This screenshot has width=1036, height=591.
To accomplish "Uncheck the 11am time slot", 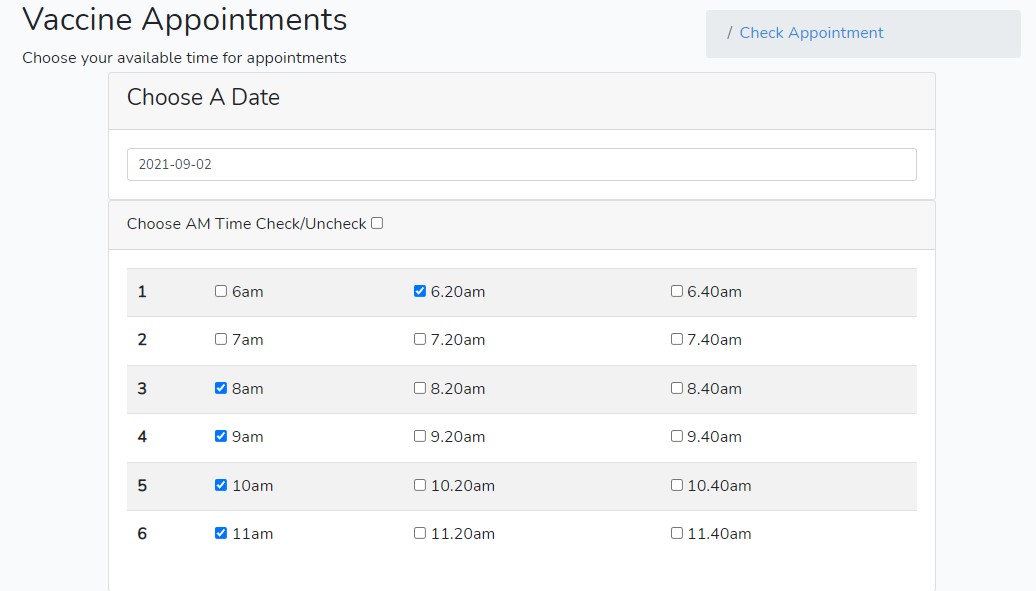I will tap(220, 533).
